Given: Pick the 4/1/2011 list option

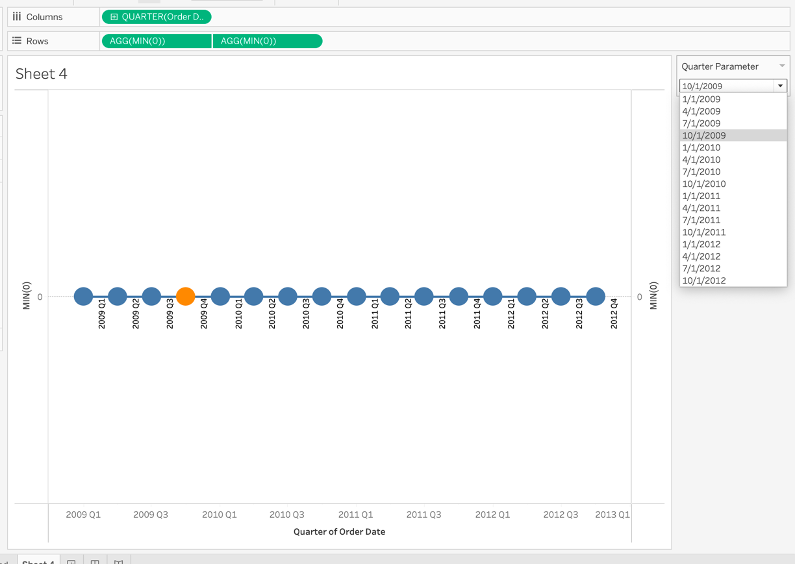Looking at the screenshot, I should point(733,208).
